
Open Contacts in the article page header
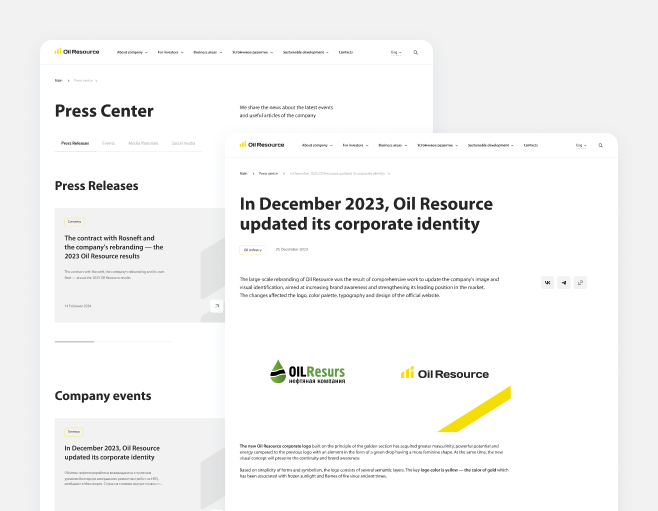[531, 146]
